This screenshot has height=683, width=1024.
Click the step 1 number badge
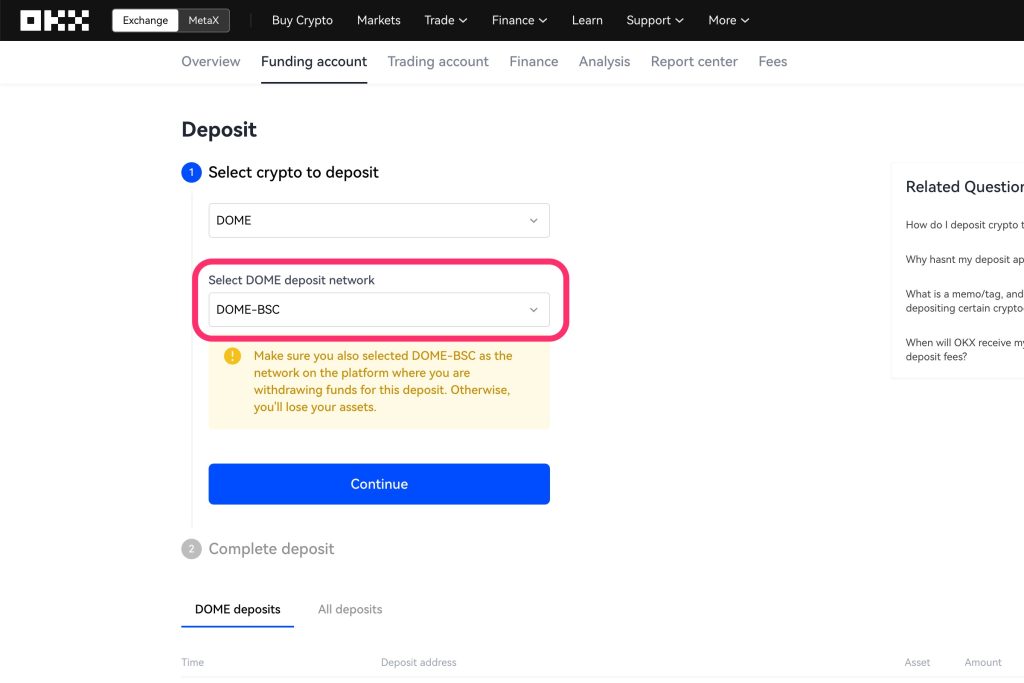point(191,173)
